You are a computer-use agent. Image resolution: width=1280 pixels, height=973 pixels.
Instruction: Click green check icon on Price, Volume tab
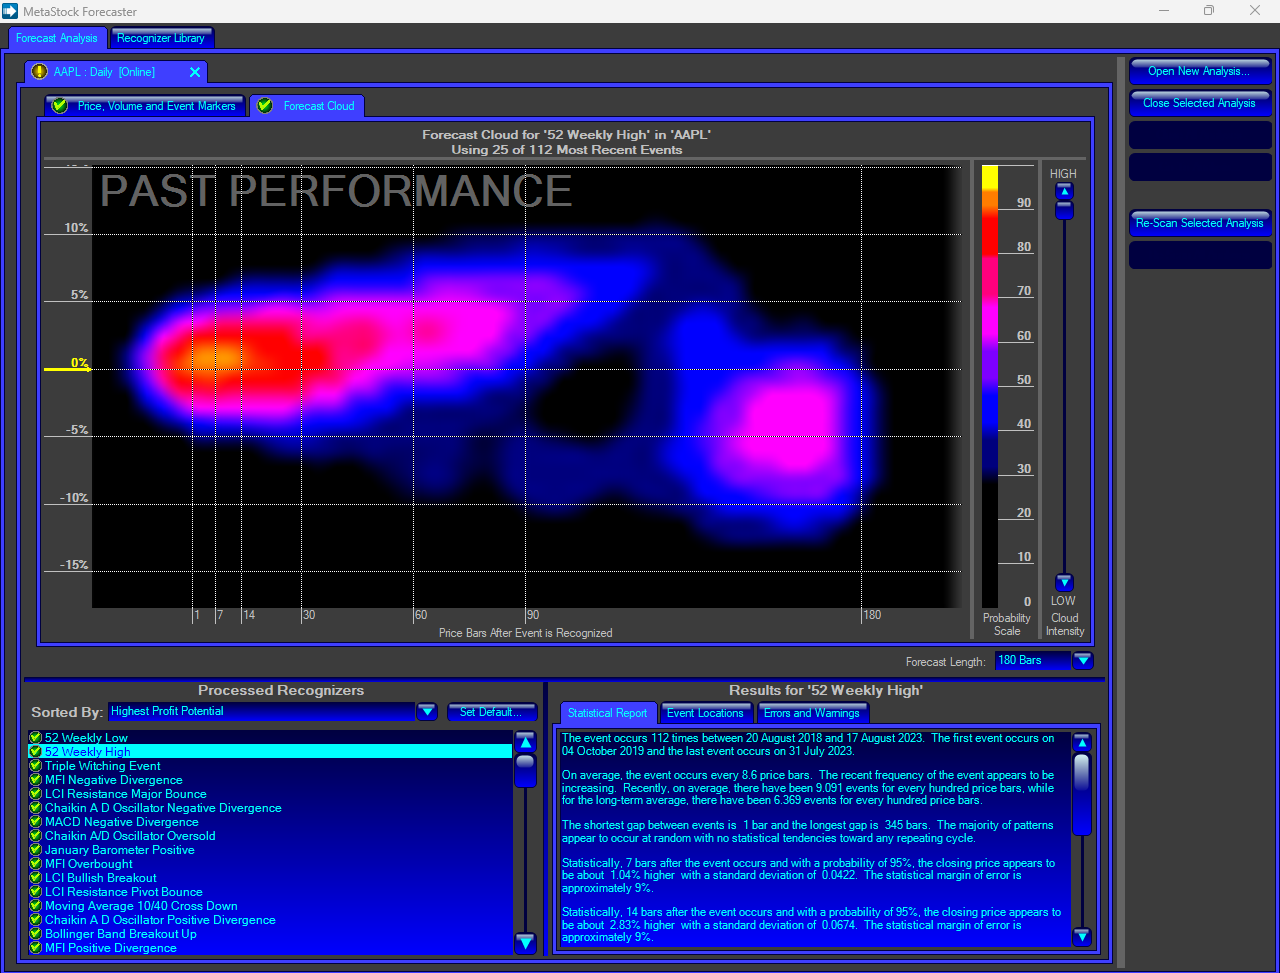(x=60, y=105)
